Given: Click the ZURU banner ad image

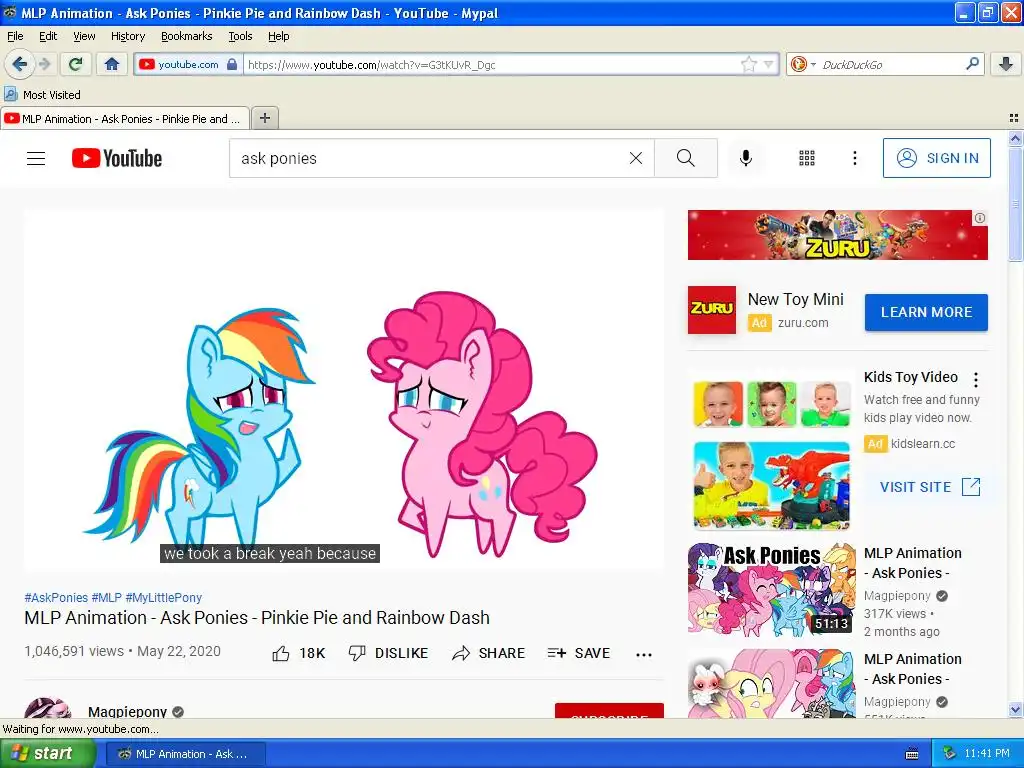Looking at the screenshot, I should (837, 235).
